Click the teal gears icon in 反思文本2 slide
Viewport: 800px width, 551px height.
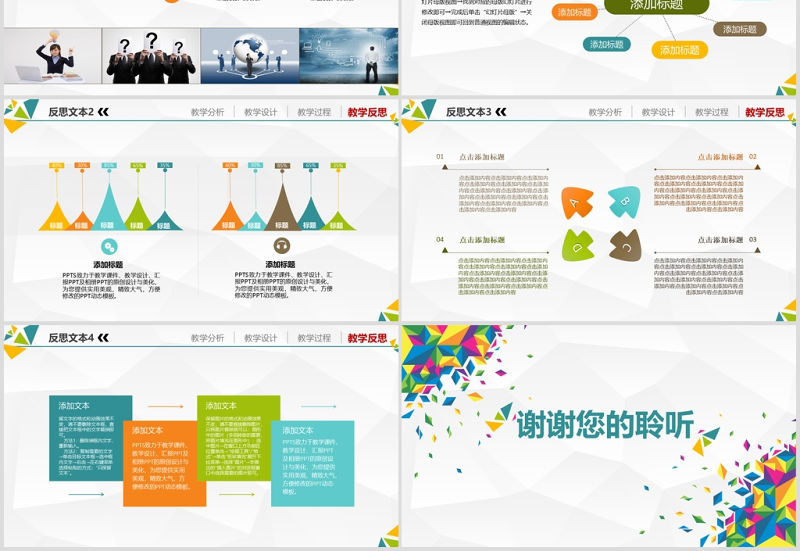(x=108, y=246)
